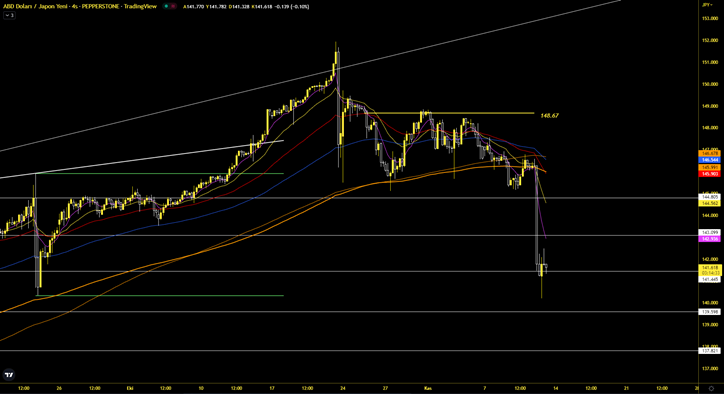Select the white 139.598 horizontal level label
Viewport: 724px width, 394px height.
click(710, 312)
